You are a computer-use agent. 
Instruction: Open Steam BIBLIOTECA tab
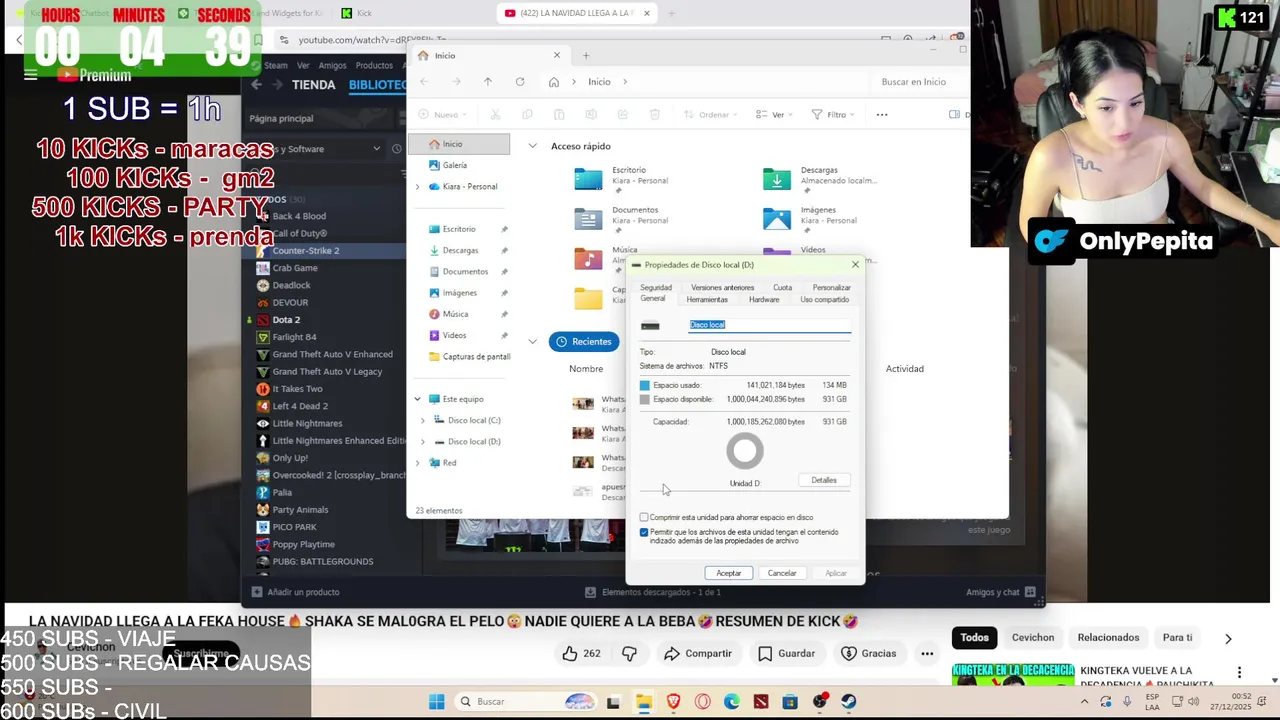(x=377, y=85)
